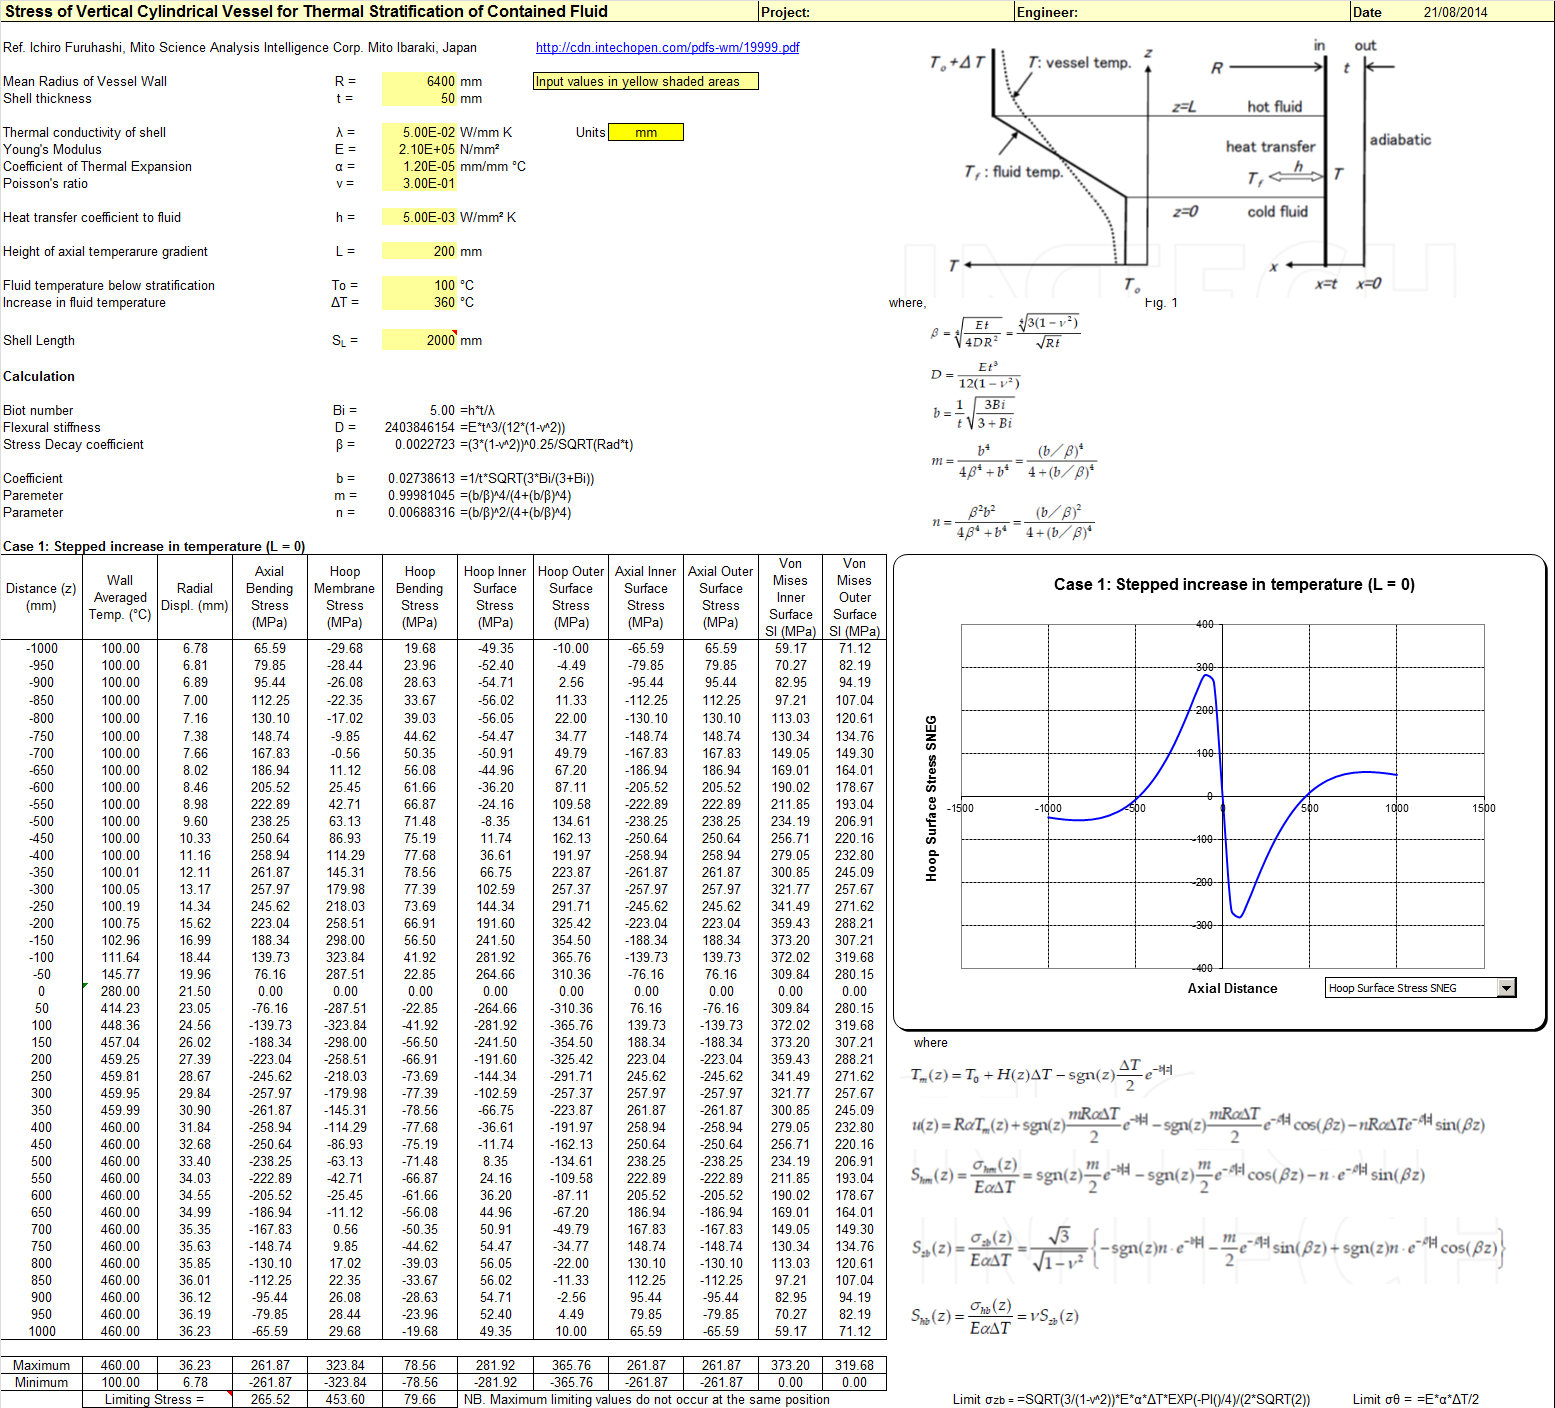Select the vertical 'Hoop Surface Stress SNEG' axis label
This screenshot has width=1555, height=1408.
coord(931,798)
